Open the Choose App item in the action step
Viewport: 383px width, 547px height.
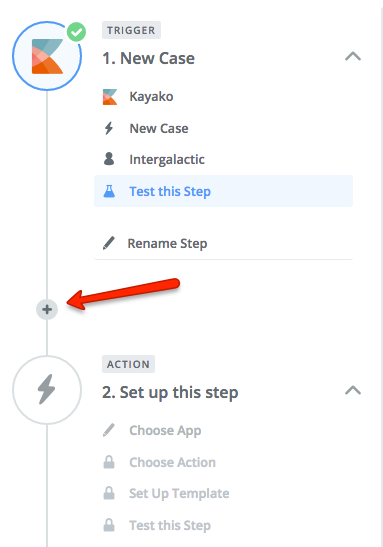(x=223, y=430)
